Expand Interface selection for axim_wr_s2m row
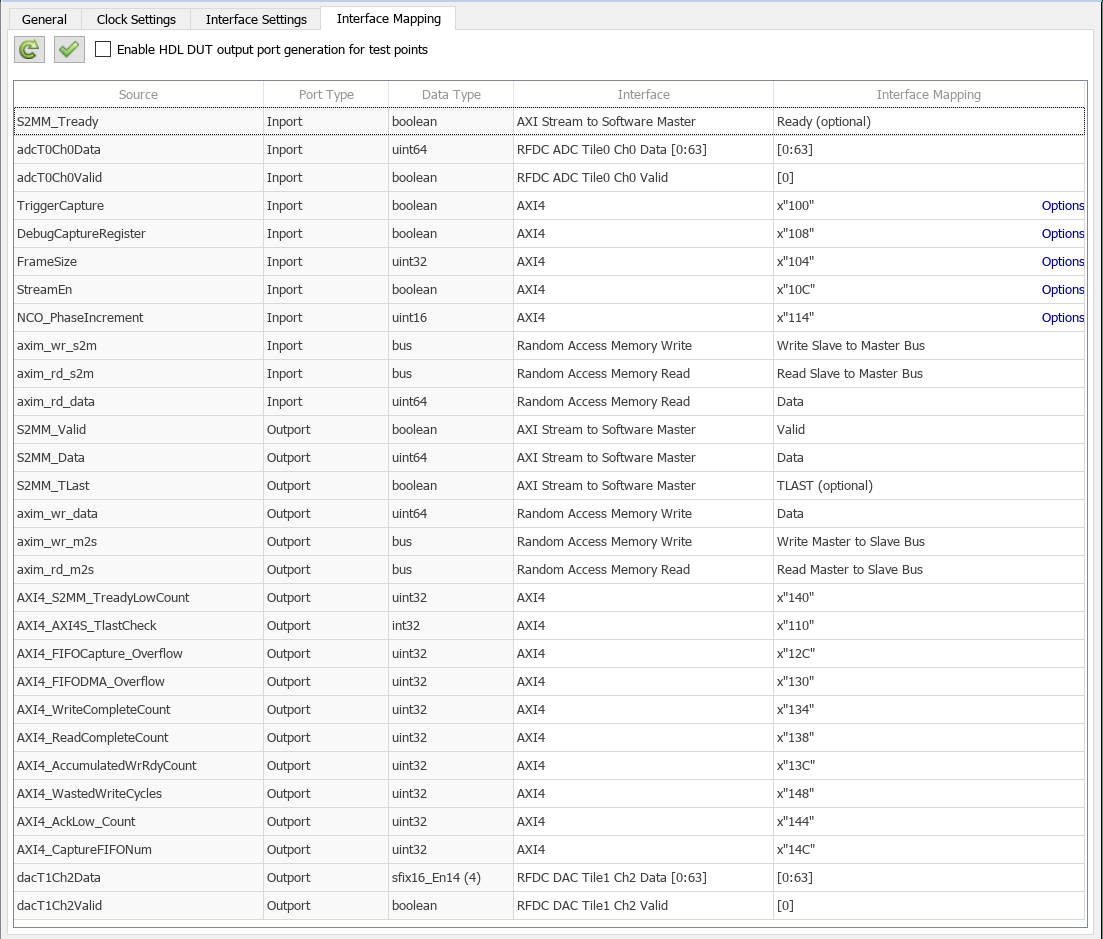 point(643,346)
